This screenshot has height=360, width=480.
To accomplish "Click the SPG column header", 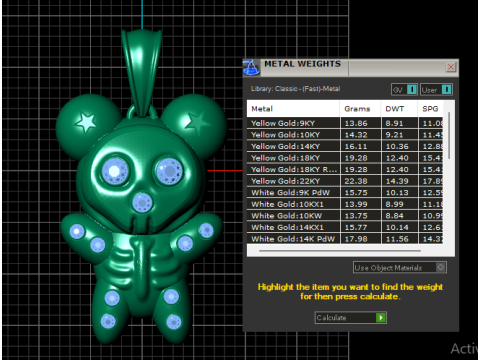I will click(x=431, y=109).
